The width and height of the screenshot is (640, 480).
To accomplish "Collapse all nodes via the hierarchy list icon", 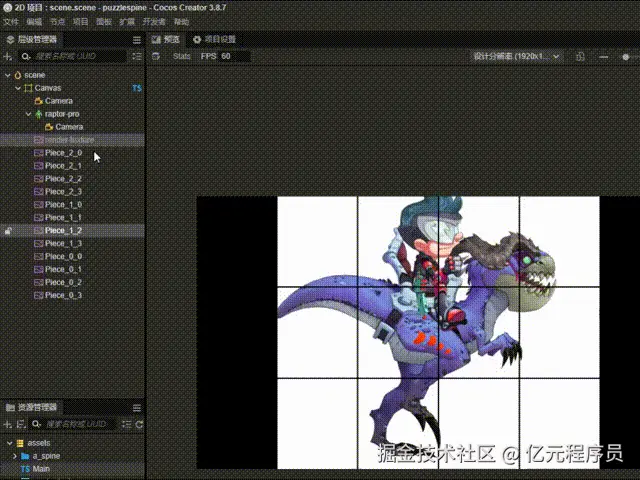I will 137,56.
